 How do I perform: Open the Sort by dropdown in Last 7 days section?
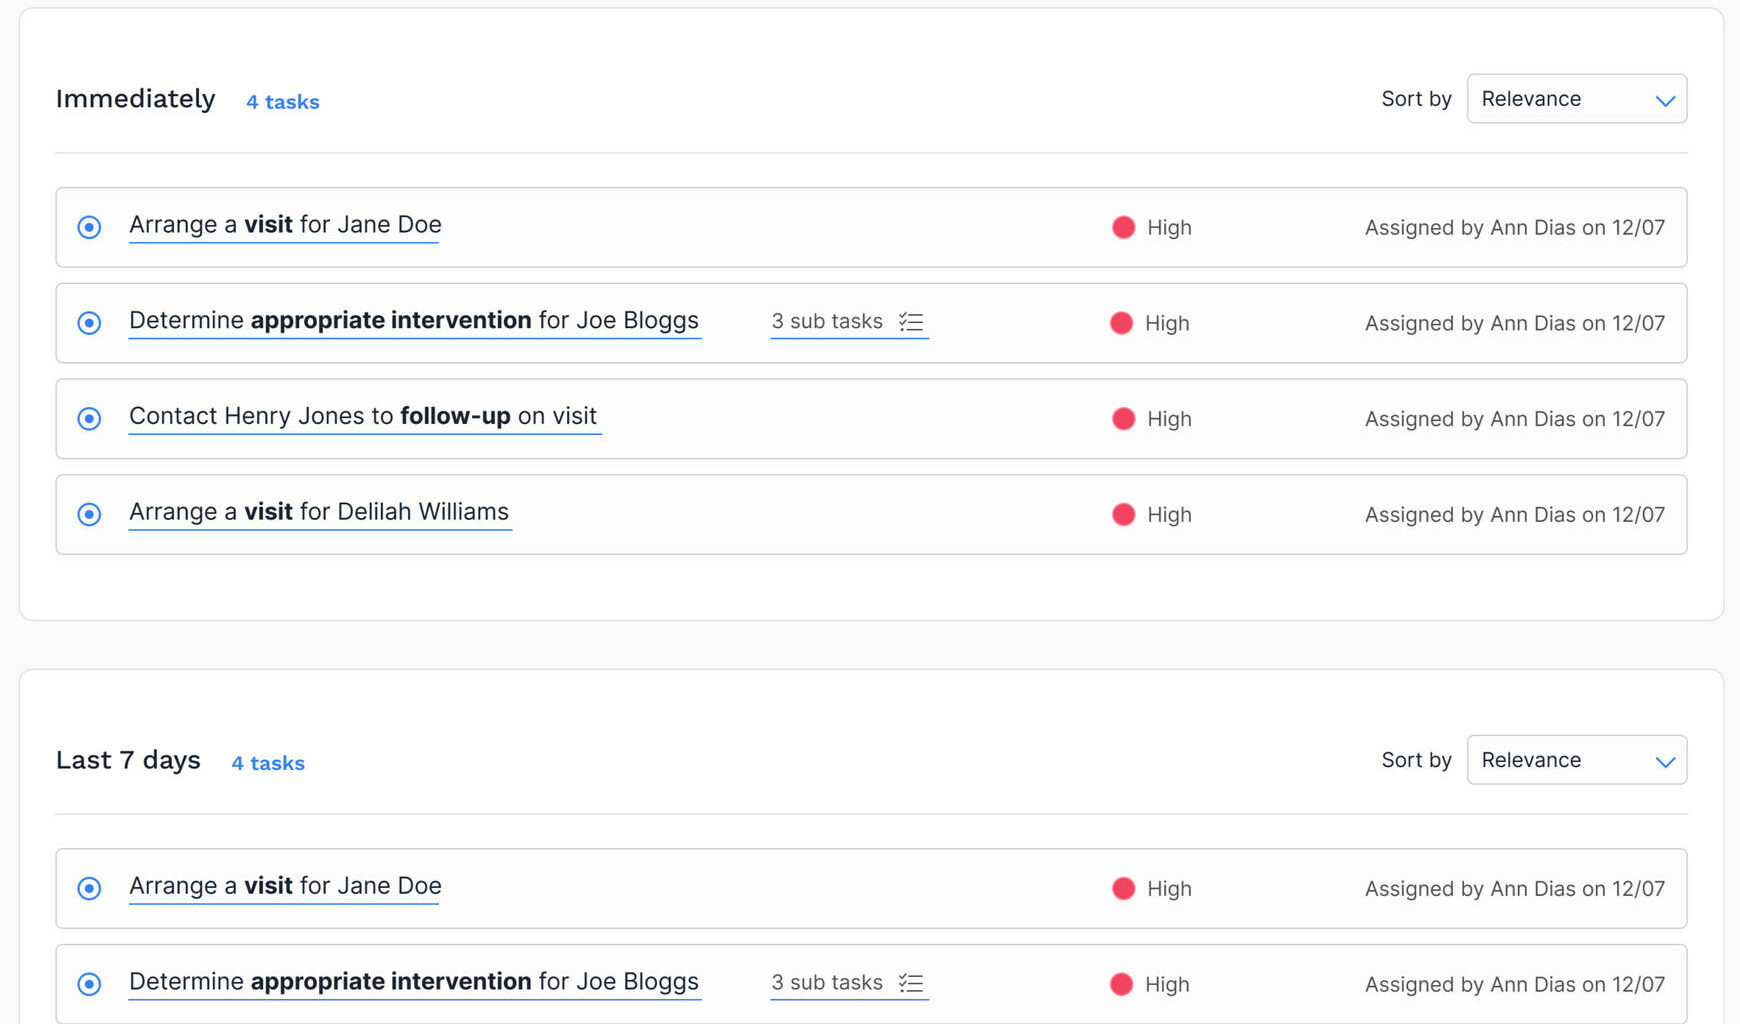tap(1576, 760)
